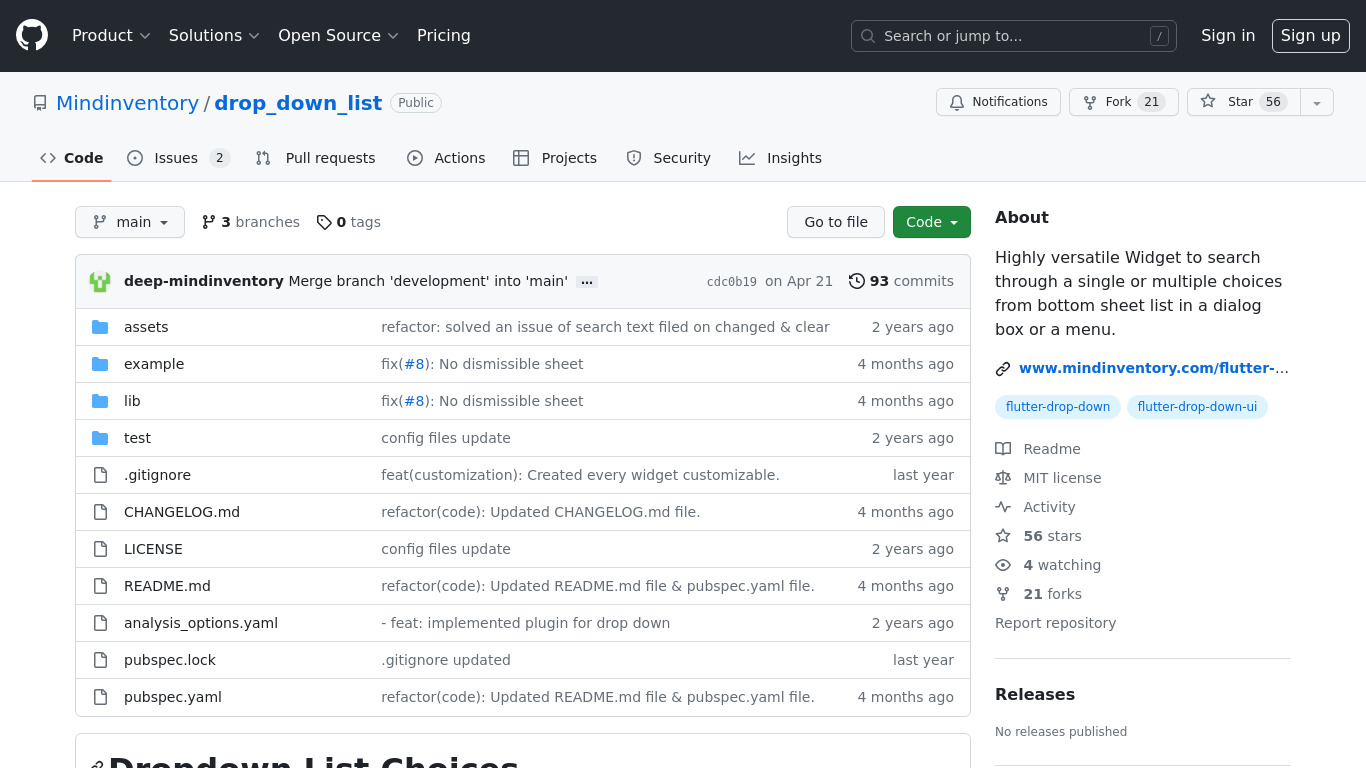Viewport: 1366px width, 768px height.
Task: Click issue #8 link in example row
Action: 414,364
